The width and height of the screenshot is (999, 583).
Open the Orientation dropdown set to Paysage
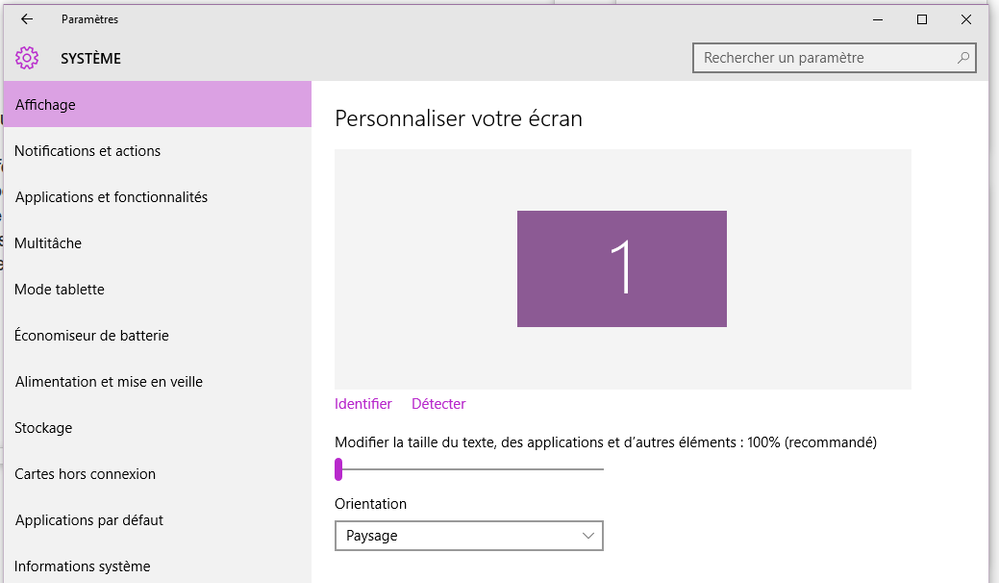468,536
